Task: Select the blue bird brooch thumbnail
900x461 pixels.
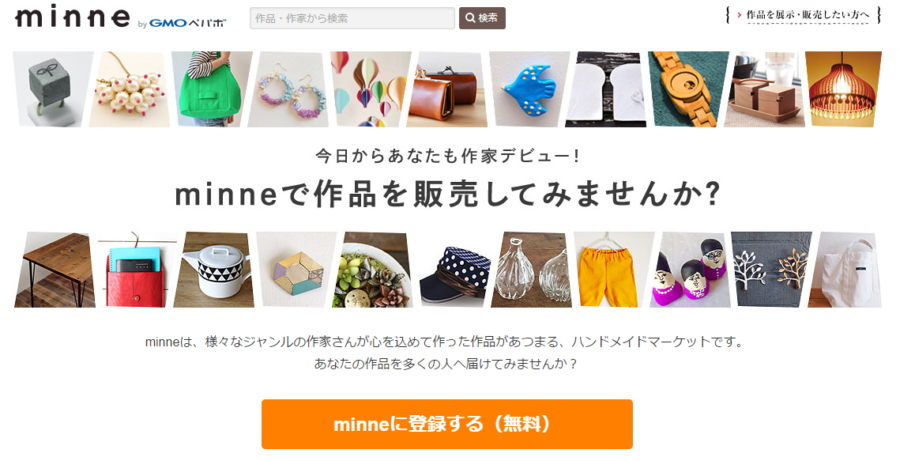Action: [529, 89]
